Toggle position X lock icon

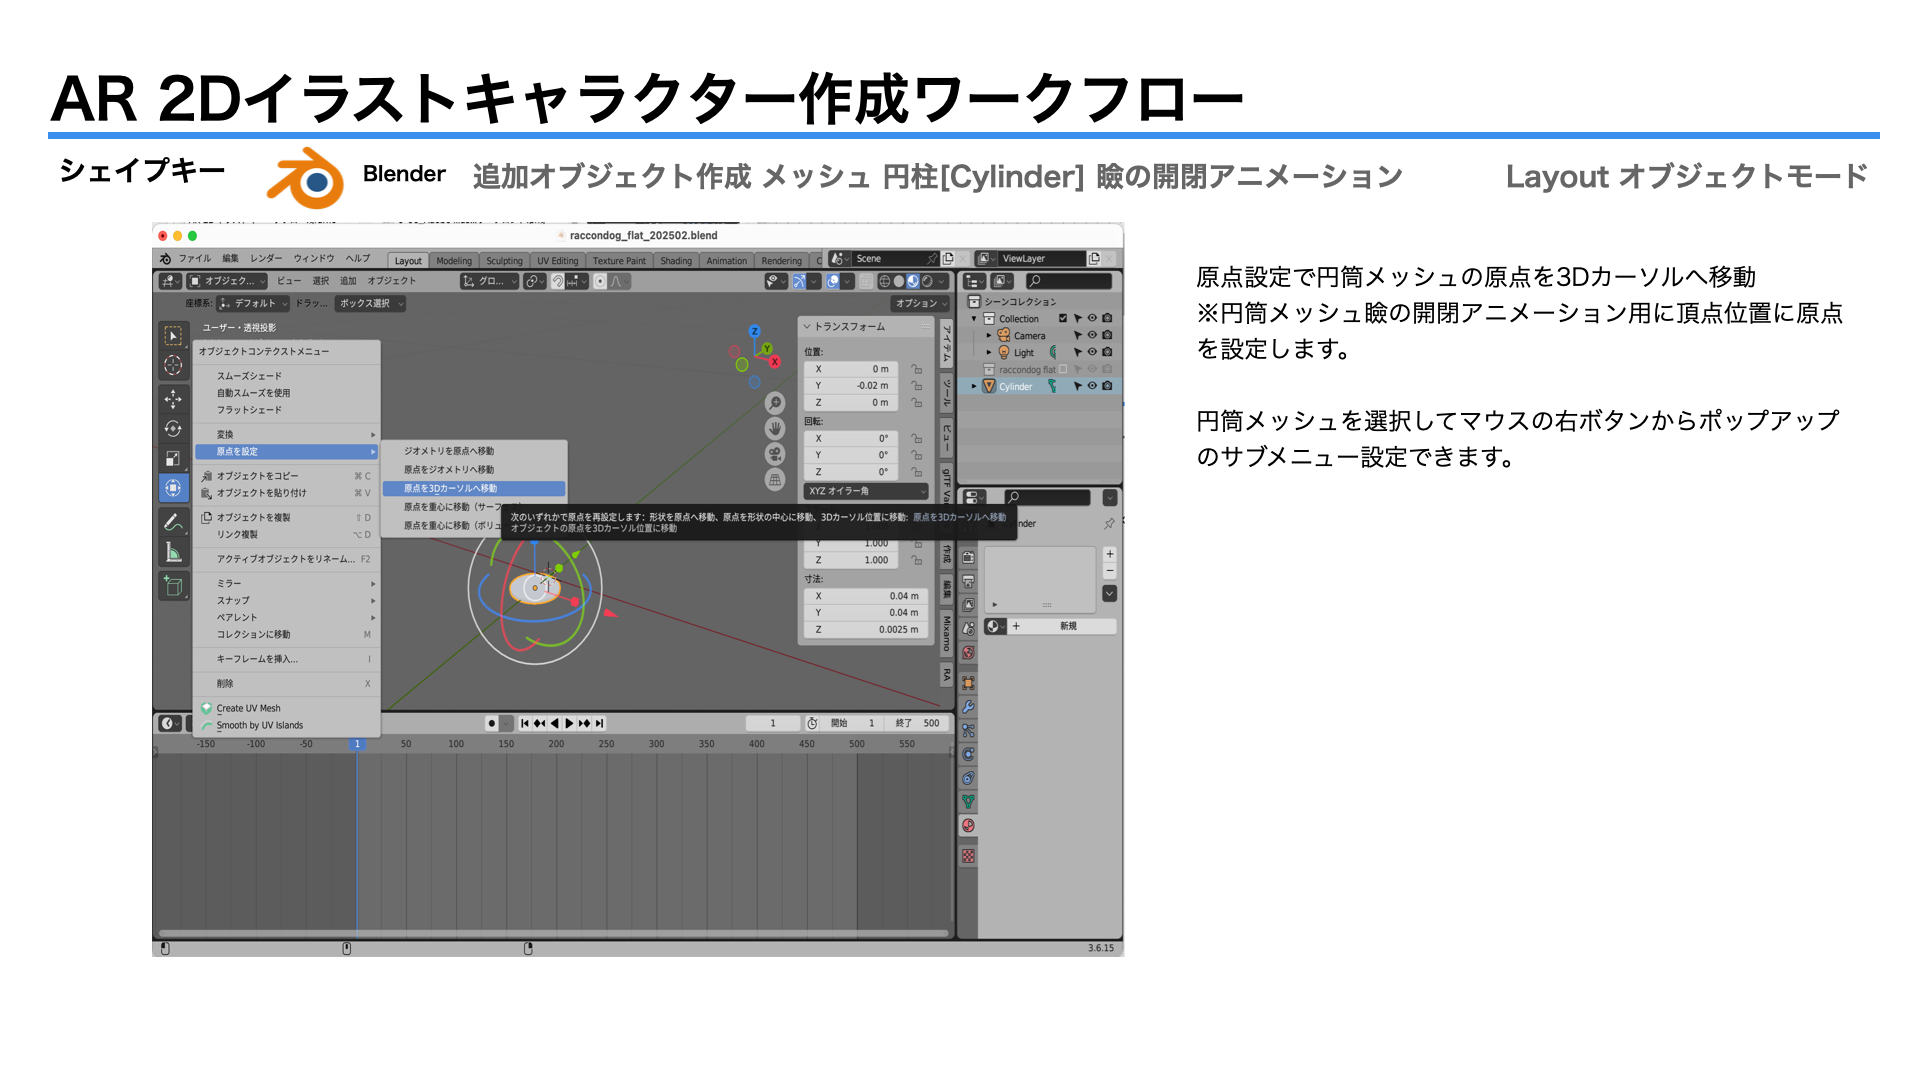click(916, 369)
